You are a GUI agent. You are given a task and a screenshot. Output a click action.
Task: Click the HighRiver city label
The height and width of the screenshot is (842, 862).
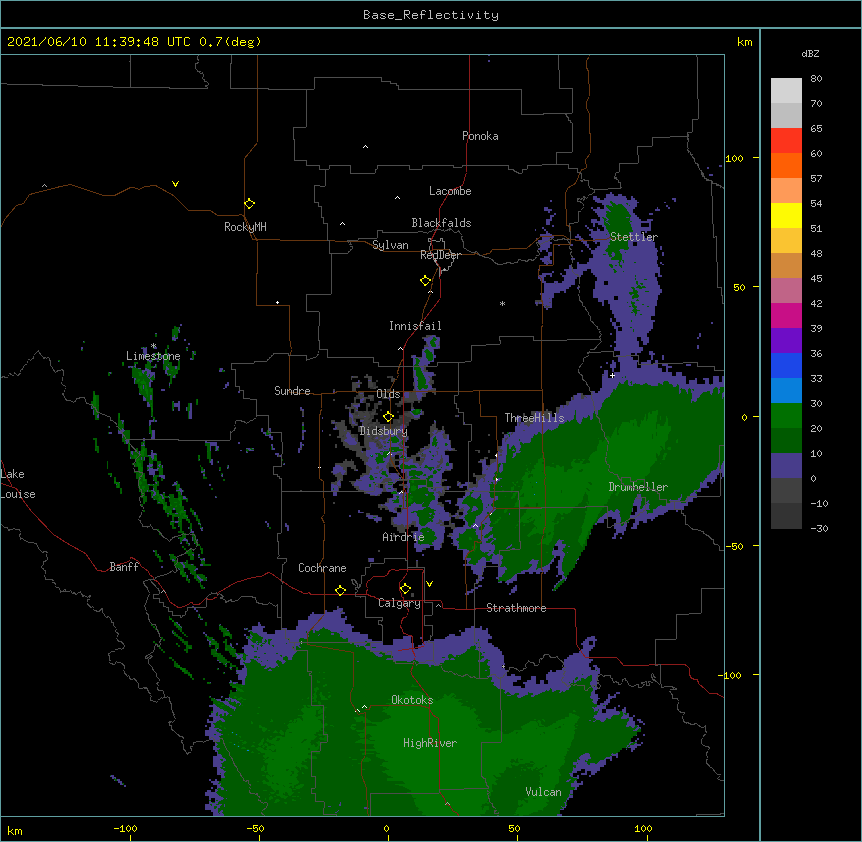pyautogui.click(x=430, y=743)
